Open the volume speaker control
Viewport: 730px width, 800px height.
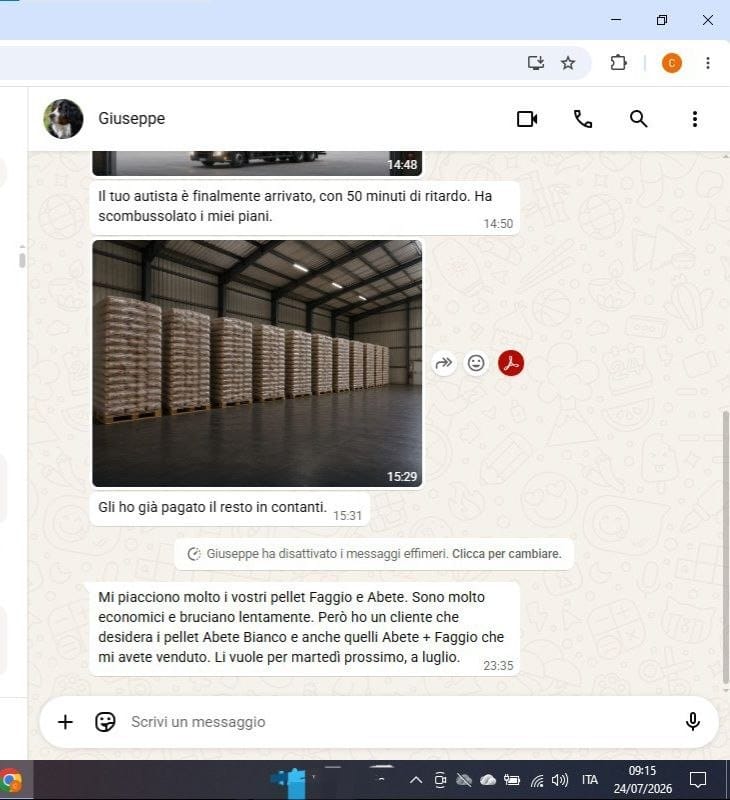tap(560, 780)
